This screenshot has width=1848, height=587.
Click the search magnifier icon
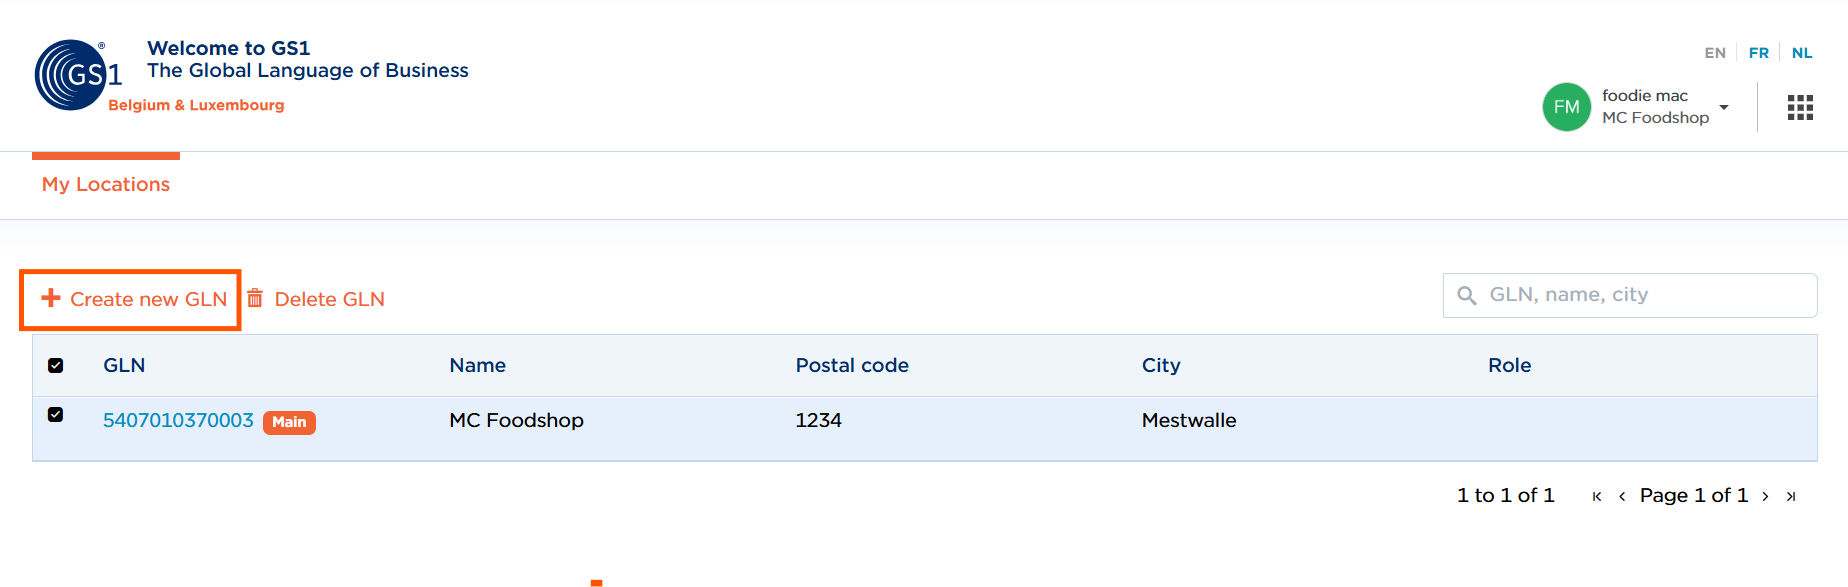pyautogui.click(x=1467, y=295)
